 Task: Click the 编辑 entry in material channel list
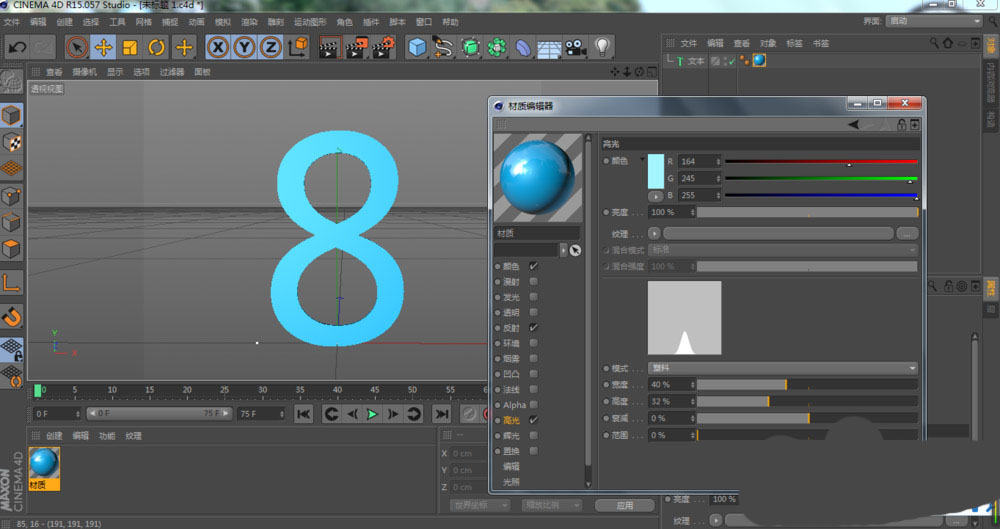[511, 466]
